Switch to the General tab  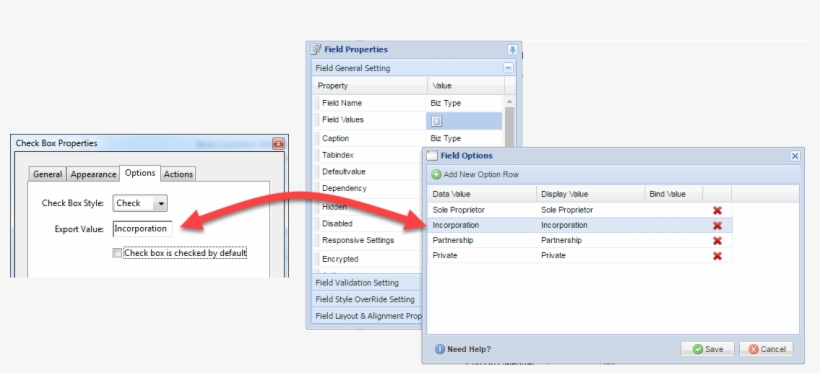coord(48,174)
